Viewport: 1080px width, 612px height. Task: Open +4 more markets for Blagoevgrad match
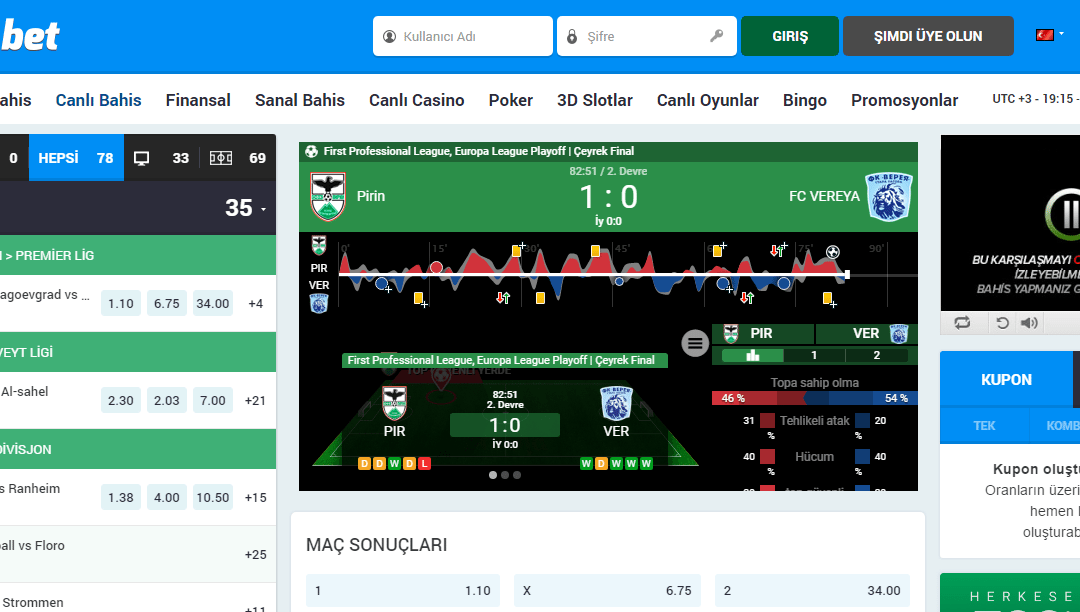[x=256, y=304]
